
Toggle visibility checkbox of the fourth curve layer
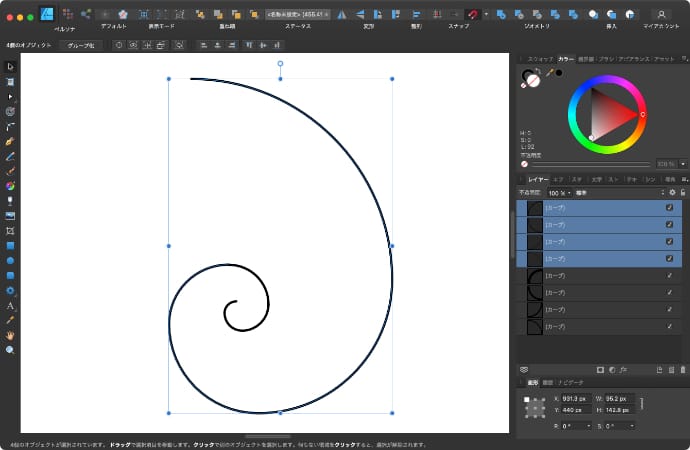pos(669,258)
